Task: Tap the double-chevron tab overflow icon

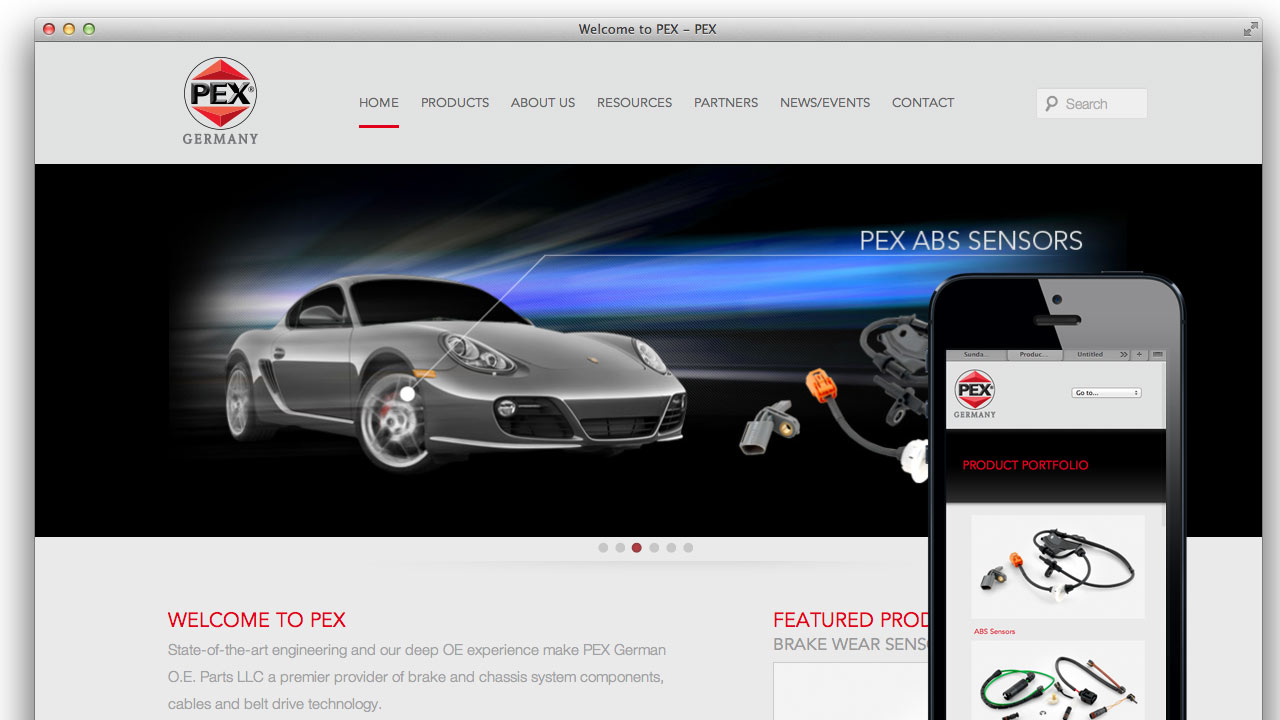Action: pyautogui.click(x=1123, y=354)
